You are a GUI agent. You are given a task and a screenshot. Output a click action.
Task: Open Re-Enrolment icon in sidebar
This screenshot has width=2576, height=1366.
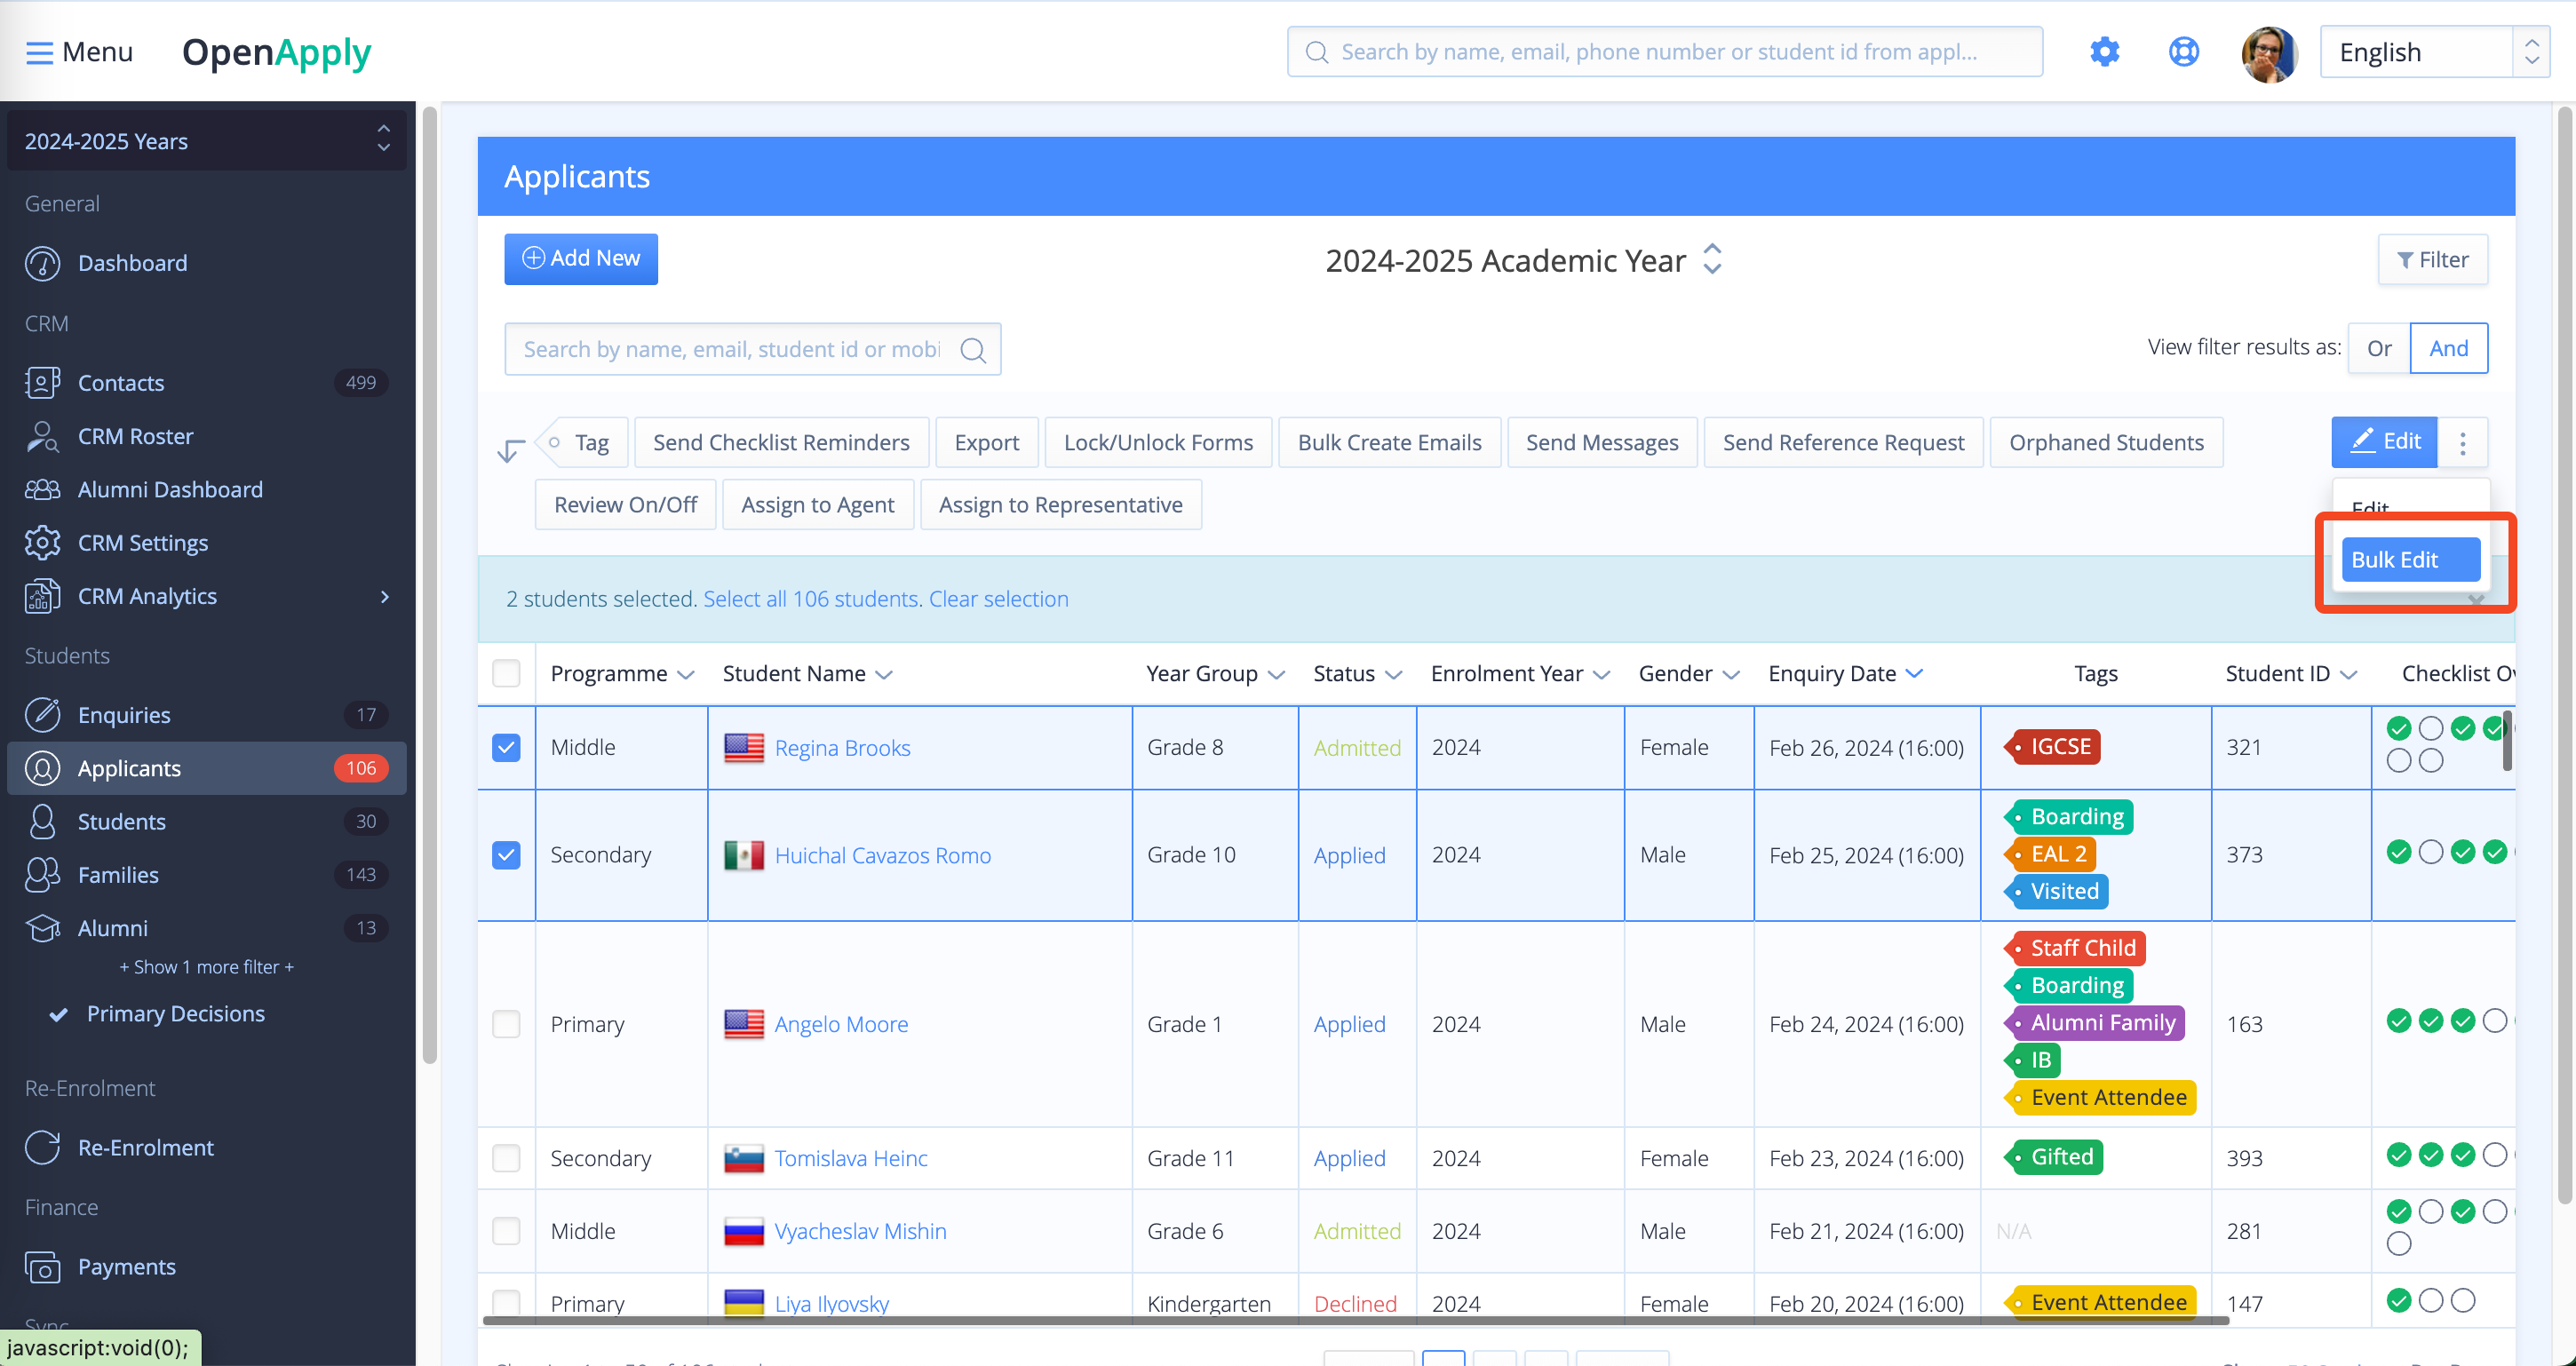click(42, 1148)
